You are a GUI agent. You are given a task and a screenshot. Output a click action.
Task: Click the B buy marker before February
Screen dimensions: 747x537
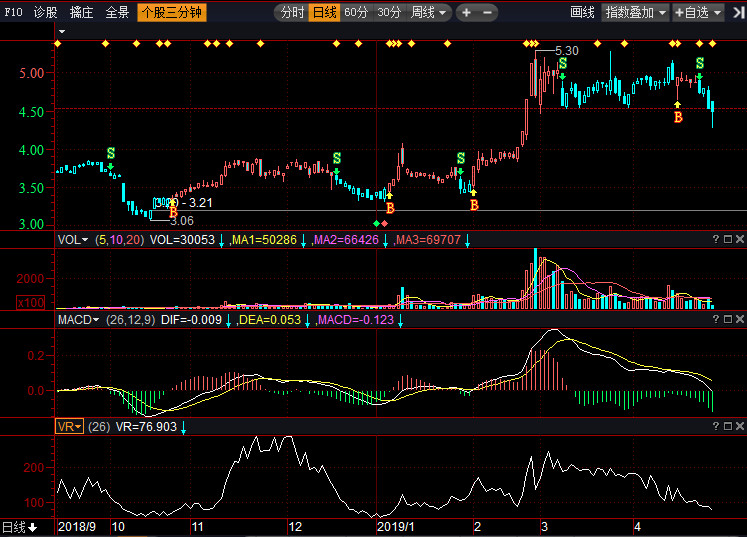point(474,205)
